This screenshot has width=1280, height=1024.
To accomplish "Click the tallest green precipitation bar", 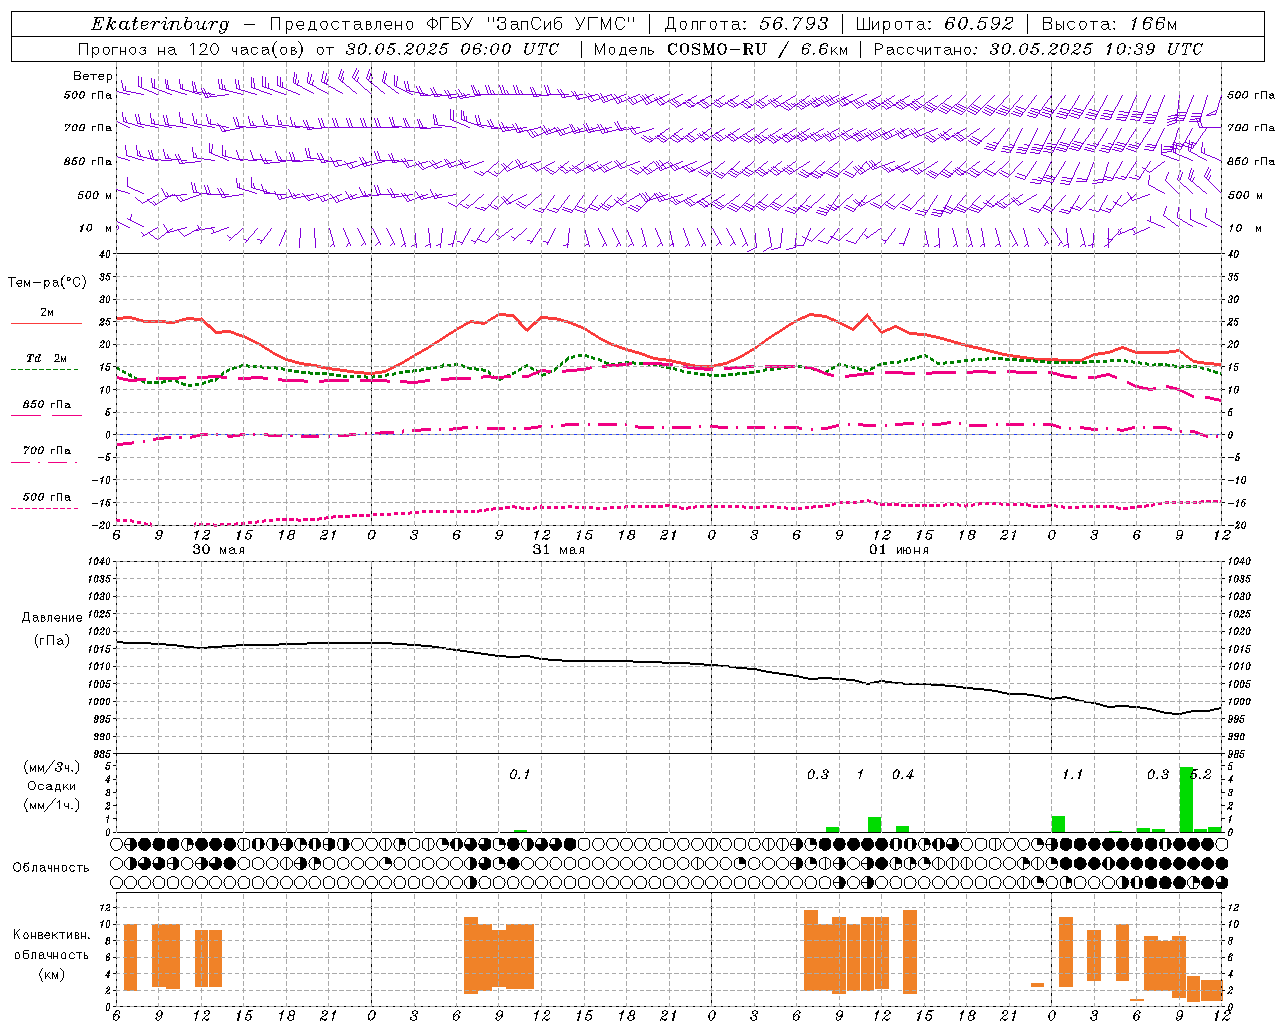I will [x=1186, y=799].
